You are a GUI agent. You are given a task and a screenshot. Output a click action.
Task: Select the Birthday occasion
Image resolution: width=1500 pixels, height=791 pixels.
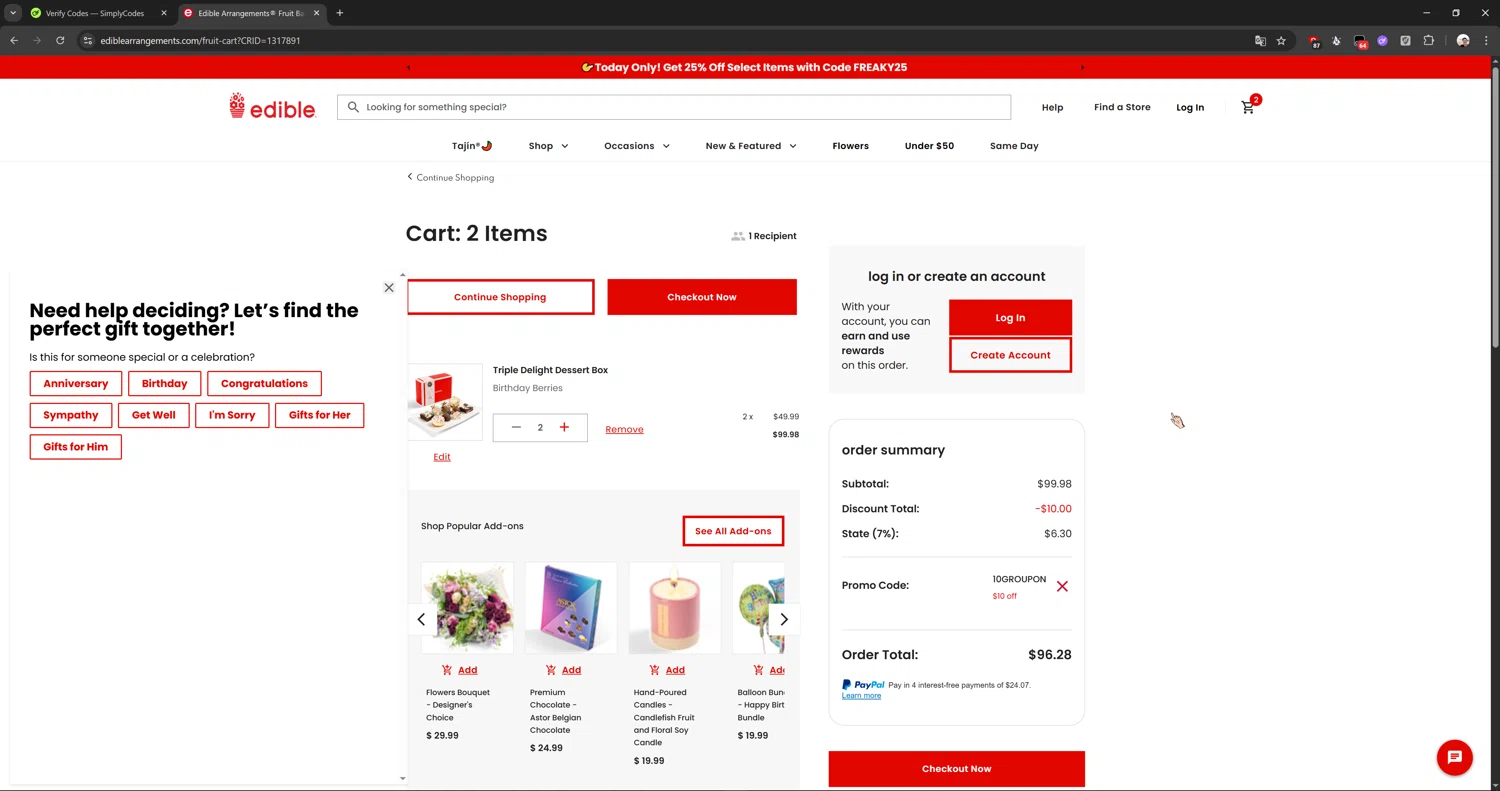point(164,384)
